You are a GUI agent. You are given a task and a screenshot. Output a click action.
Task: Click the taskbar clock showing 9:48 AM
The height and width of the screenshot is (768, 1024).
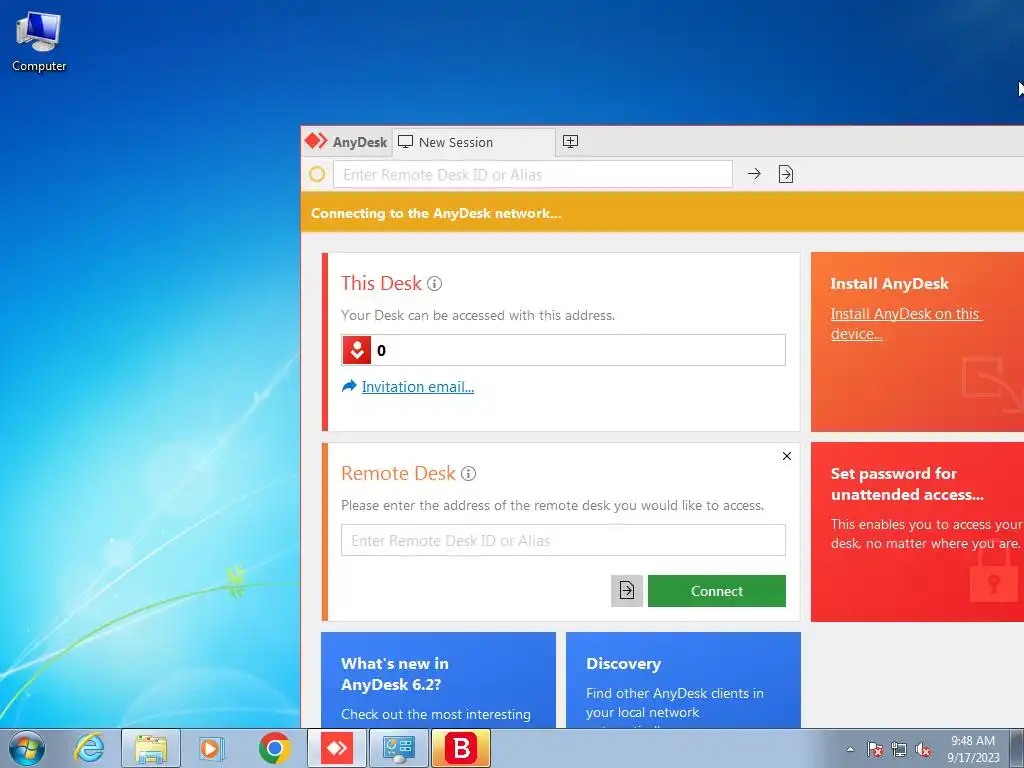click(973, 749)
